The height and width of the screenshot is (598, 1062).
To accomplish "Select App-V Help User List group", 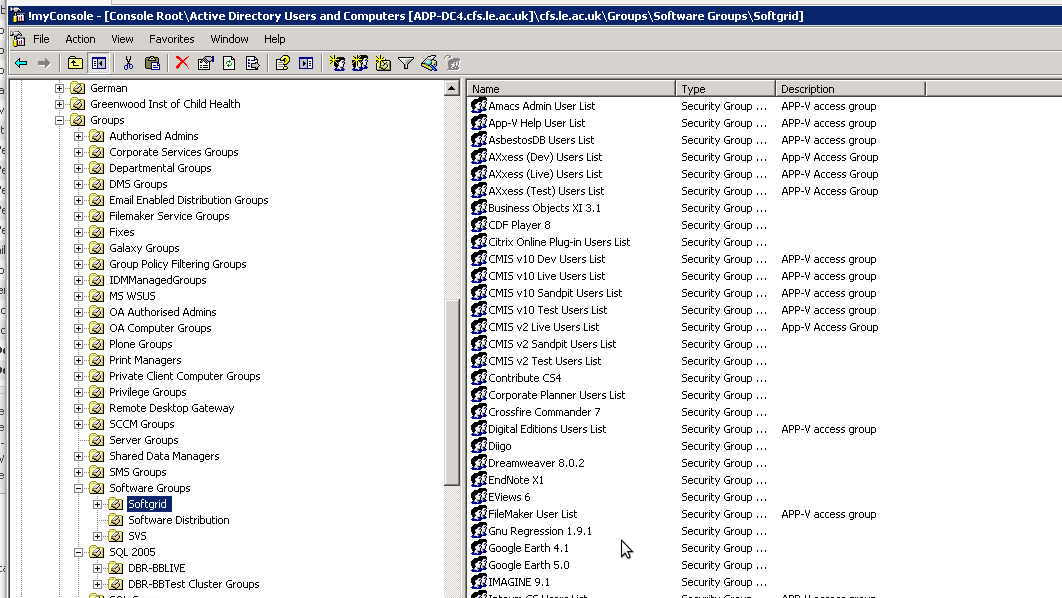I will pos(536,123).
